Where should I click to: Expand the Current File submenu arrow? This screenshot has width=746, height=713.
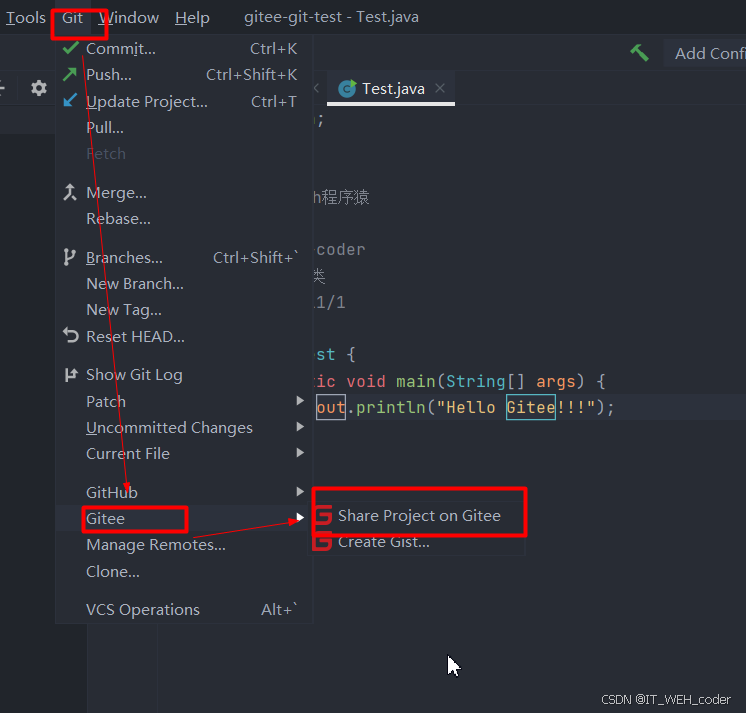point(300,452)
